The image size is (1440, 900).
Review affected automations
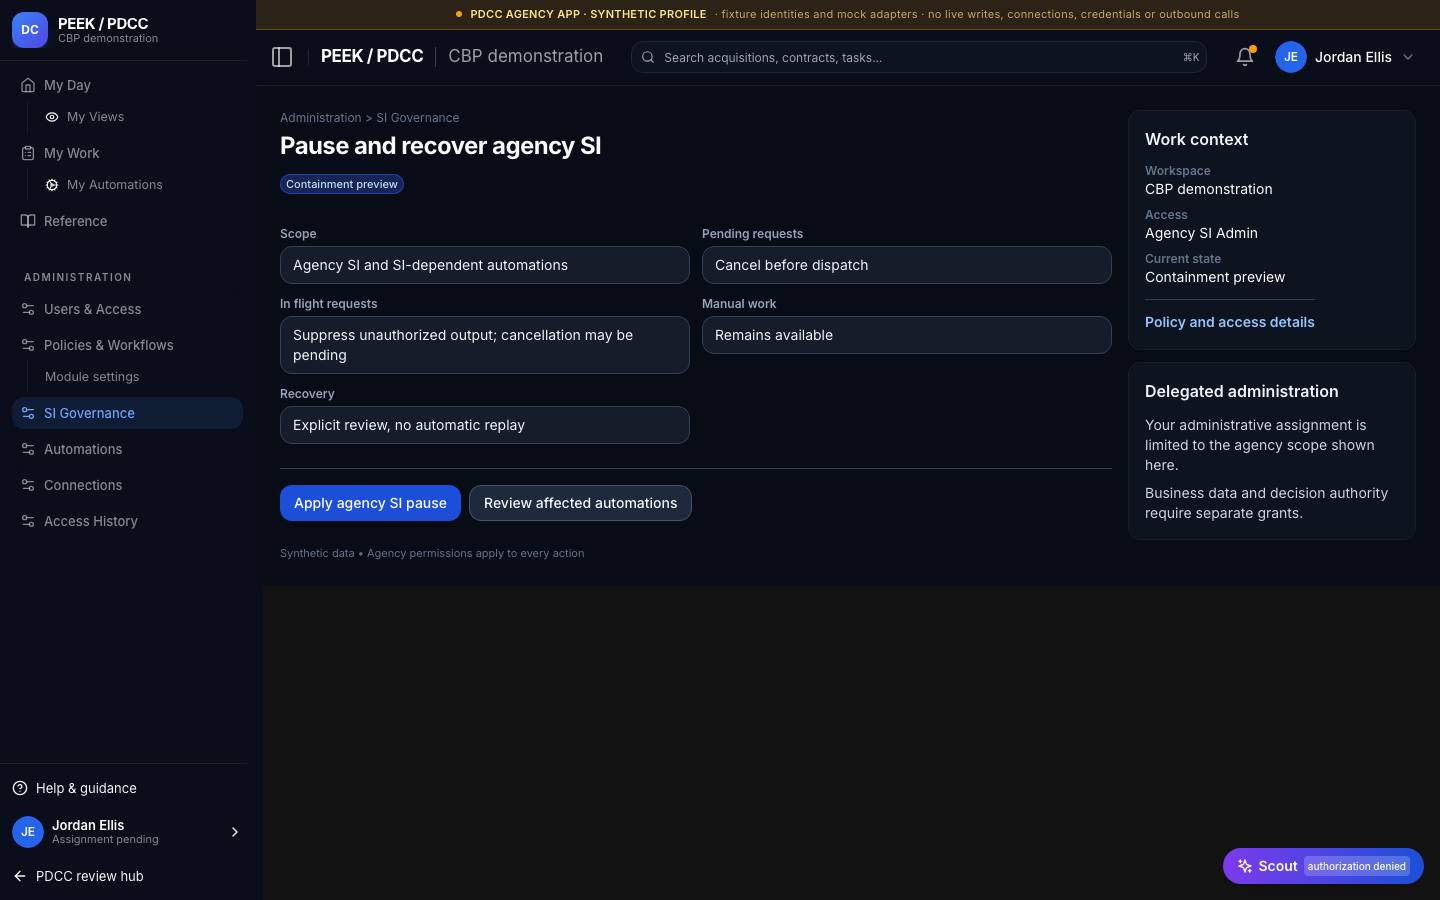pyautogui.click(x=580, y=503)
